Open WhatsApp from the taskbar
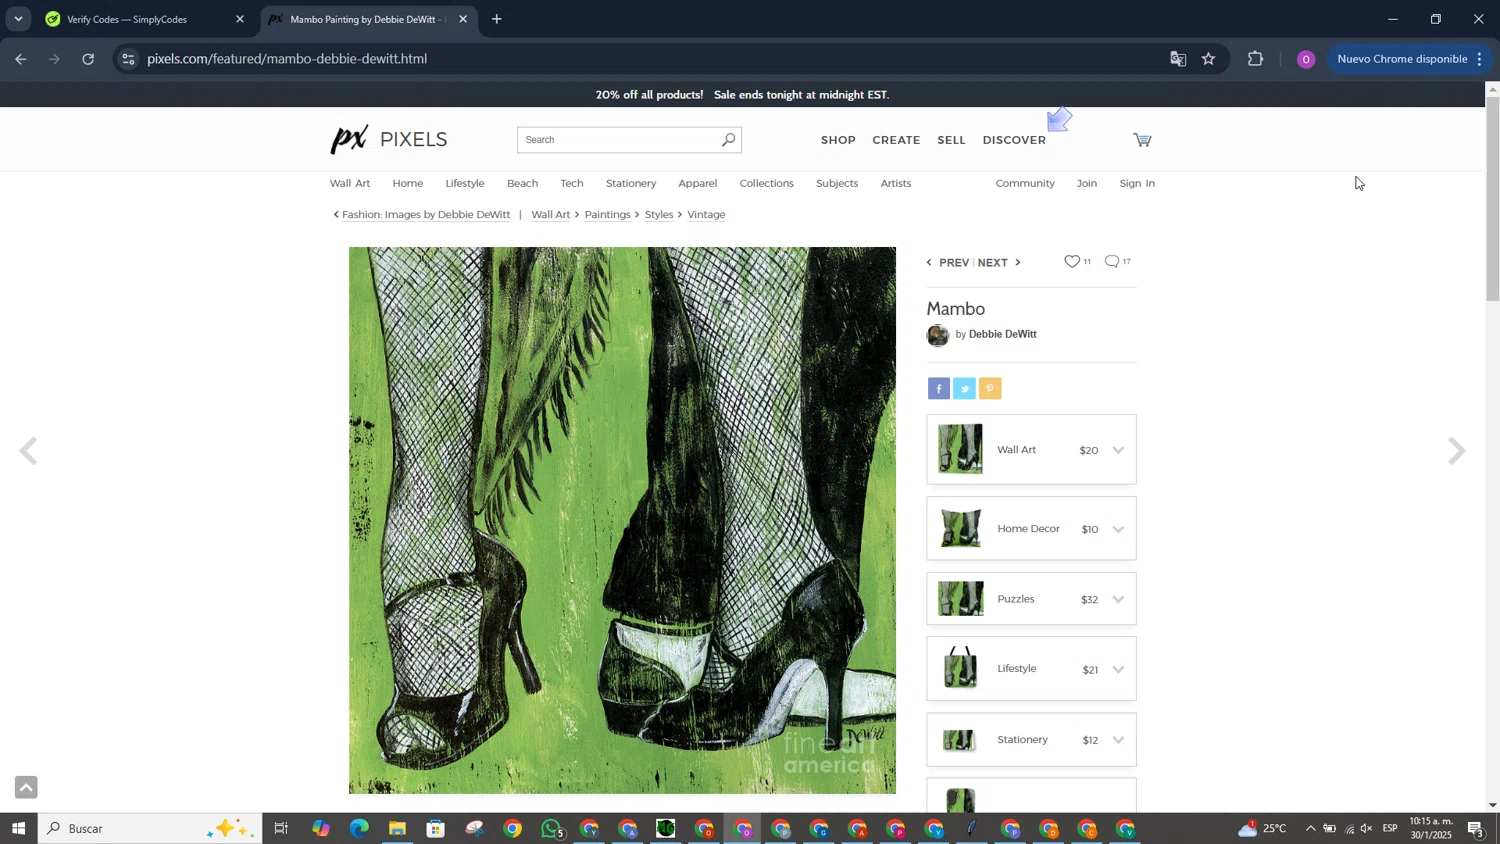This screenshot has width=1500, height=844. coord(551,829)
